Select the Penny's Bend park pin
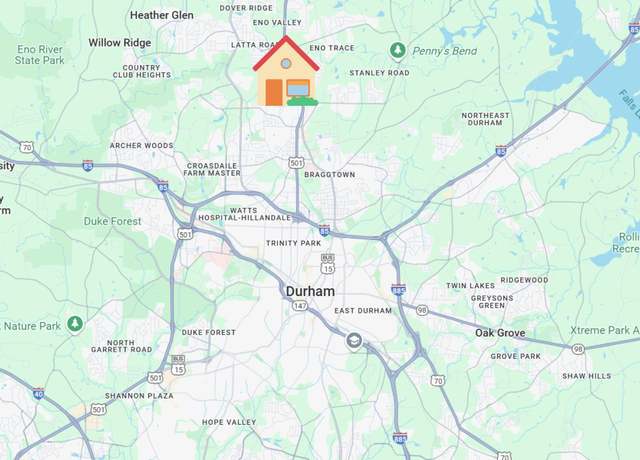The height and width of the screenshot is (460, 640). coord(397,51)
